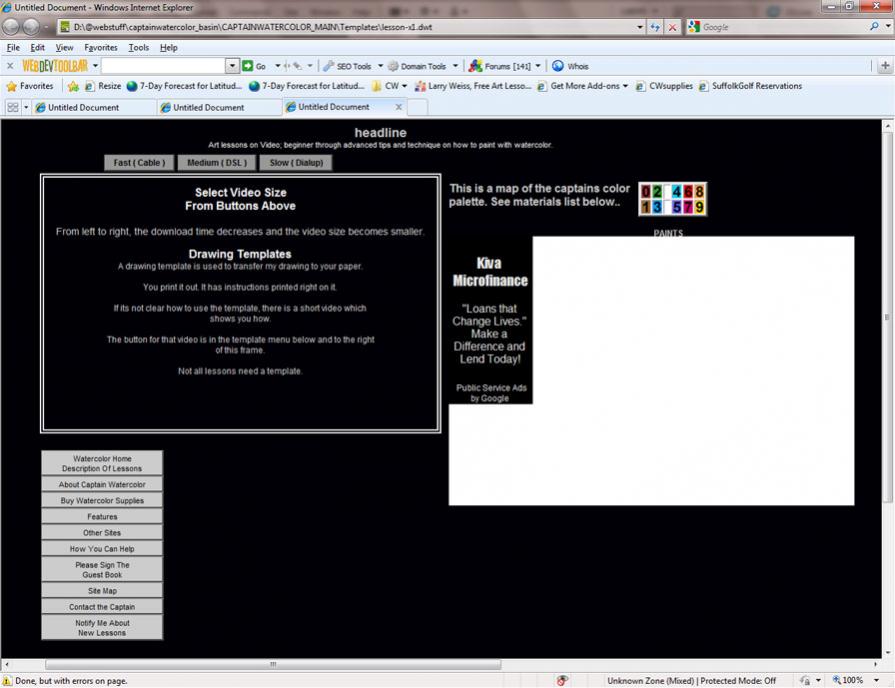Open the View menu
The width and height of the screenshot is (895, 688).
pyautogui.click(x=64, y=48)
